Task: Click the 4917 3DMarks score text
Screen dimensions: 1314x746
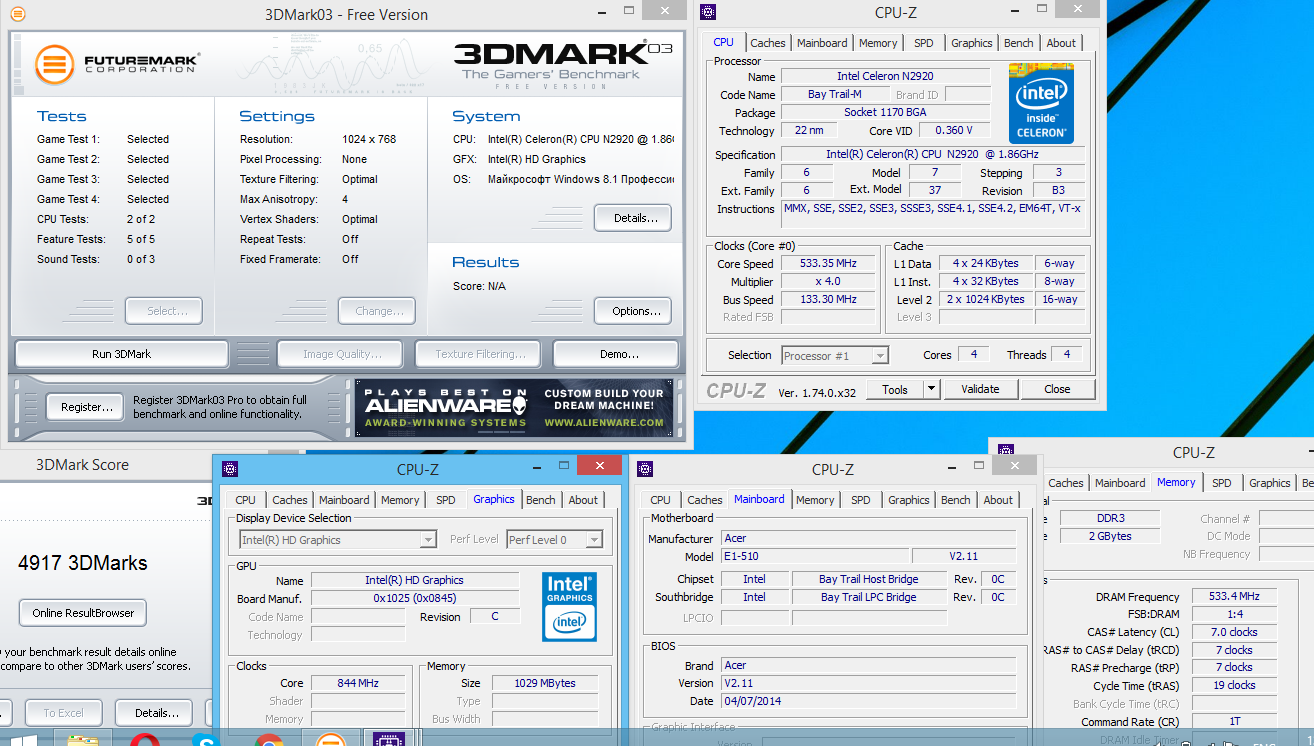Action: click(x=82, y=563)
